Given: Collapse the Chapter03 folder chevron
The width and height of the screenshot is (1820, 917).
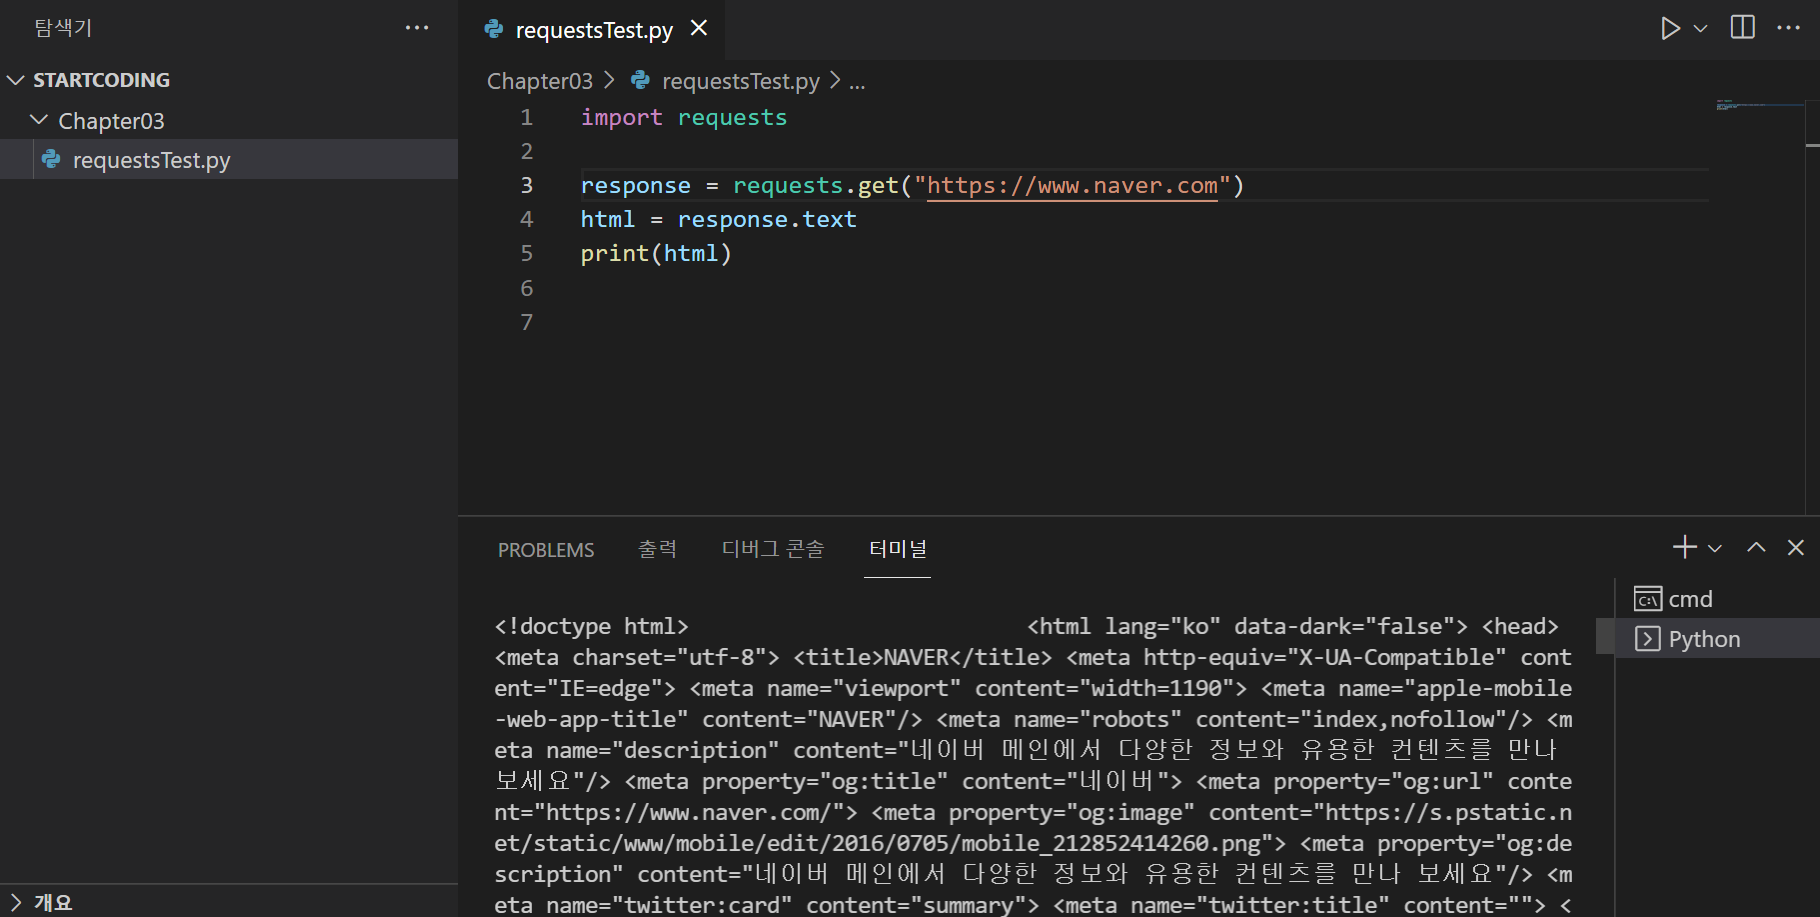Looking at the screenshot, I should click(x=39, y=120).
